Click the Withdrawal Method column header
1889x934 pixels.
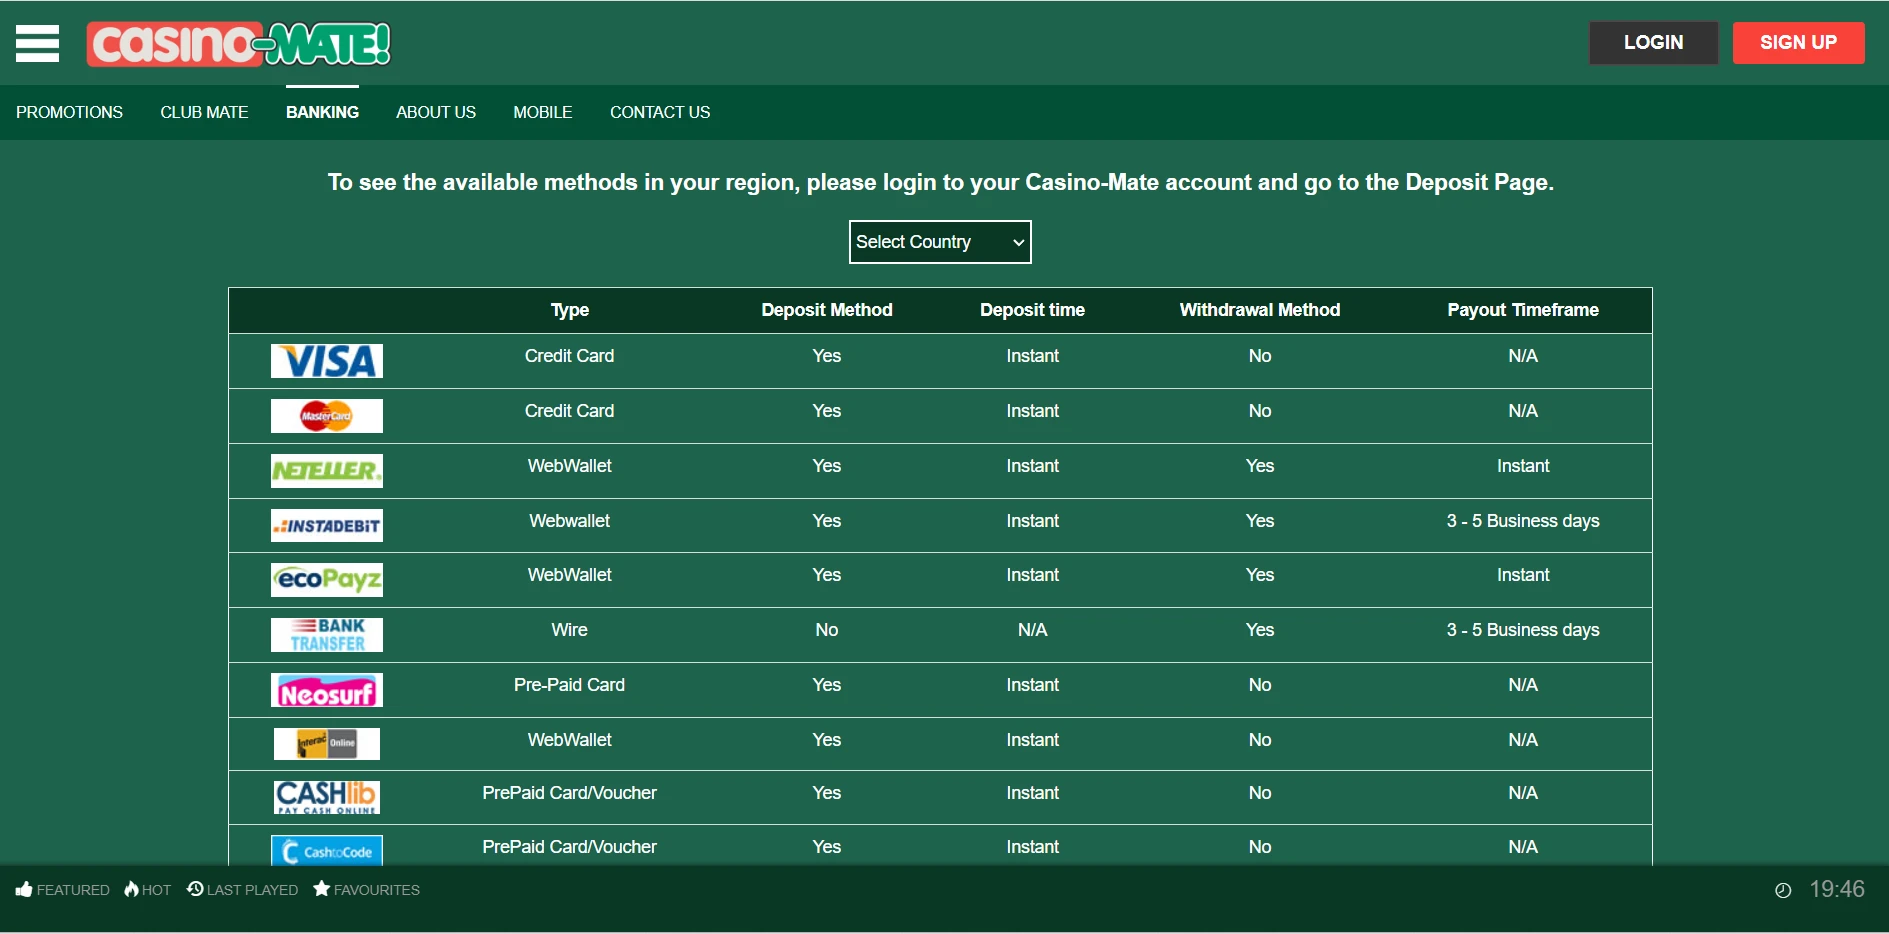[x=1260, y=310]
